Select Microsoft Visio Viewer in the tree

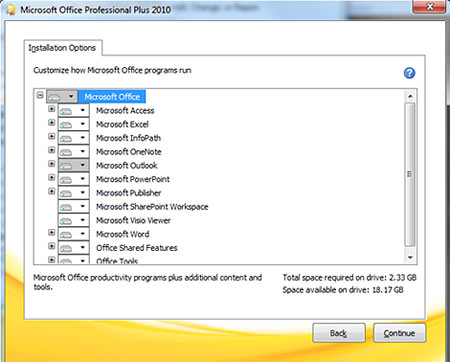133,220
